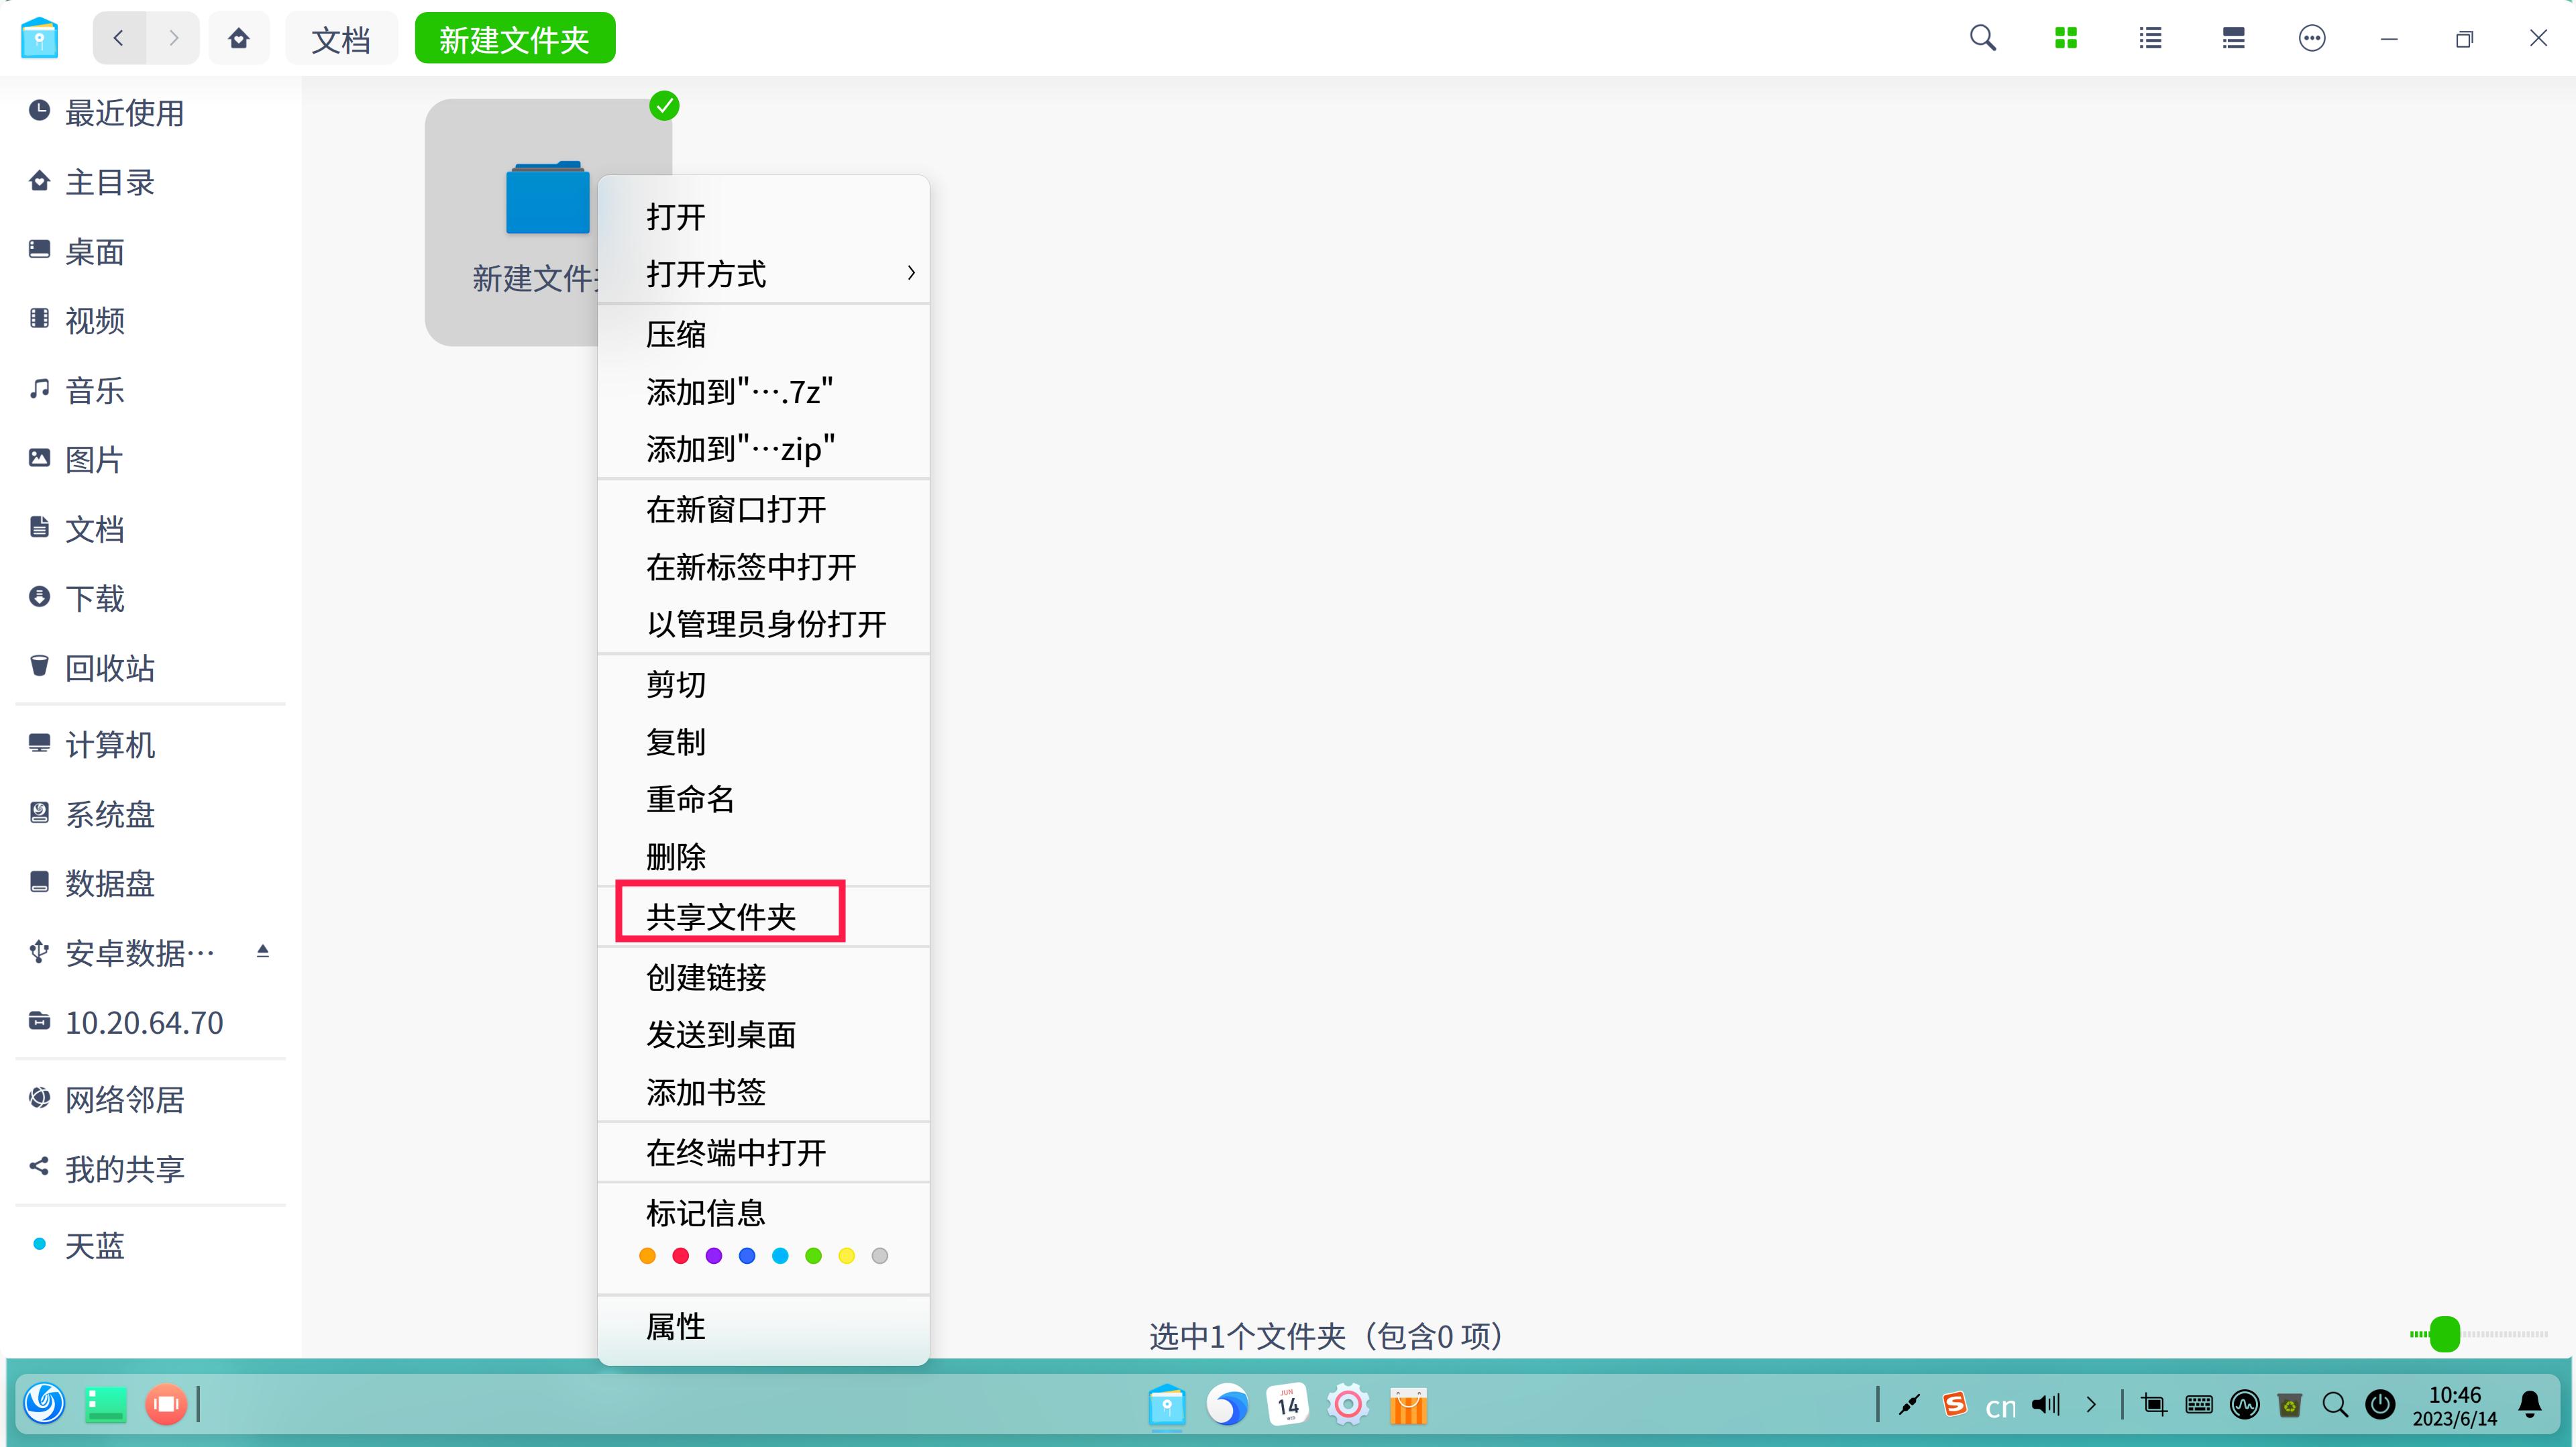The height and width of the screenshot is (1447, 2576).
Task: Open the settings gear in the dock
Action: 1348,1405
